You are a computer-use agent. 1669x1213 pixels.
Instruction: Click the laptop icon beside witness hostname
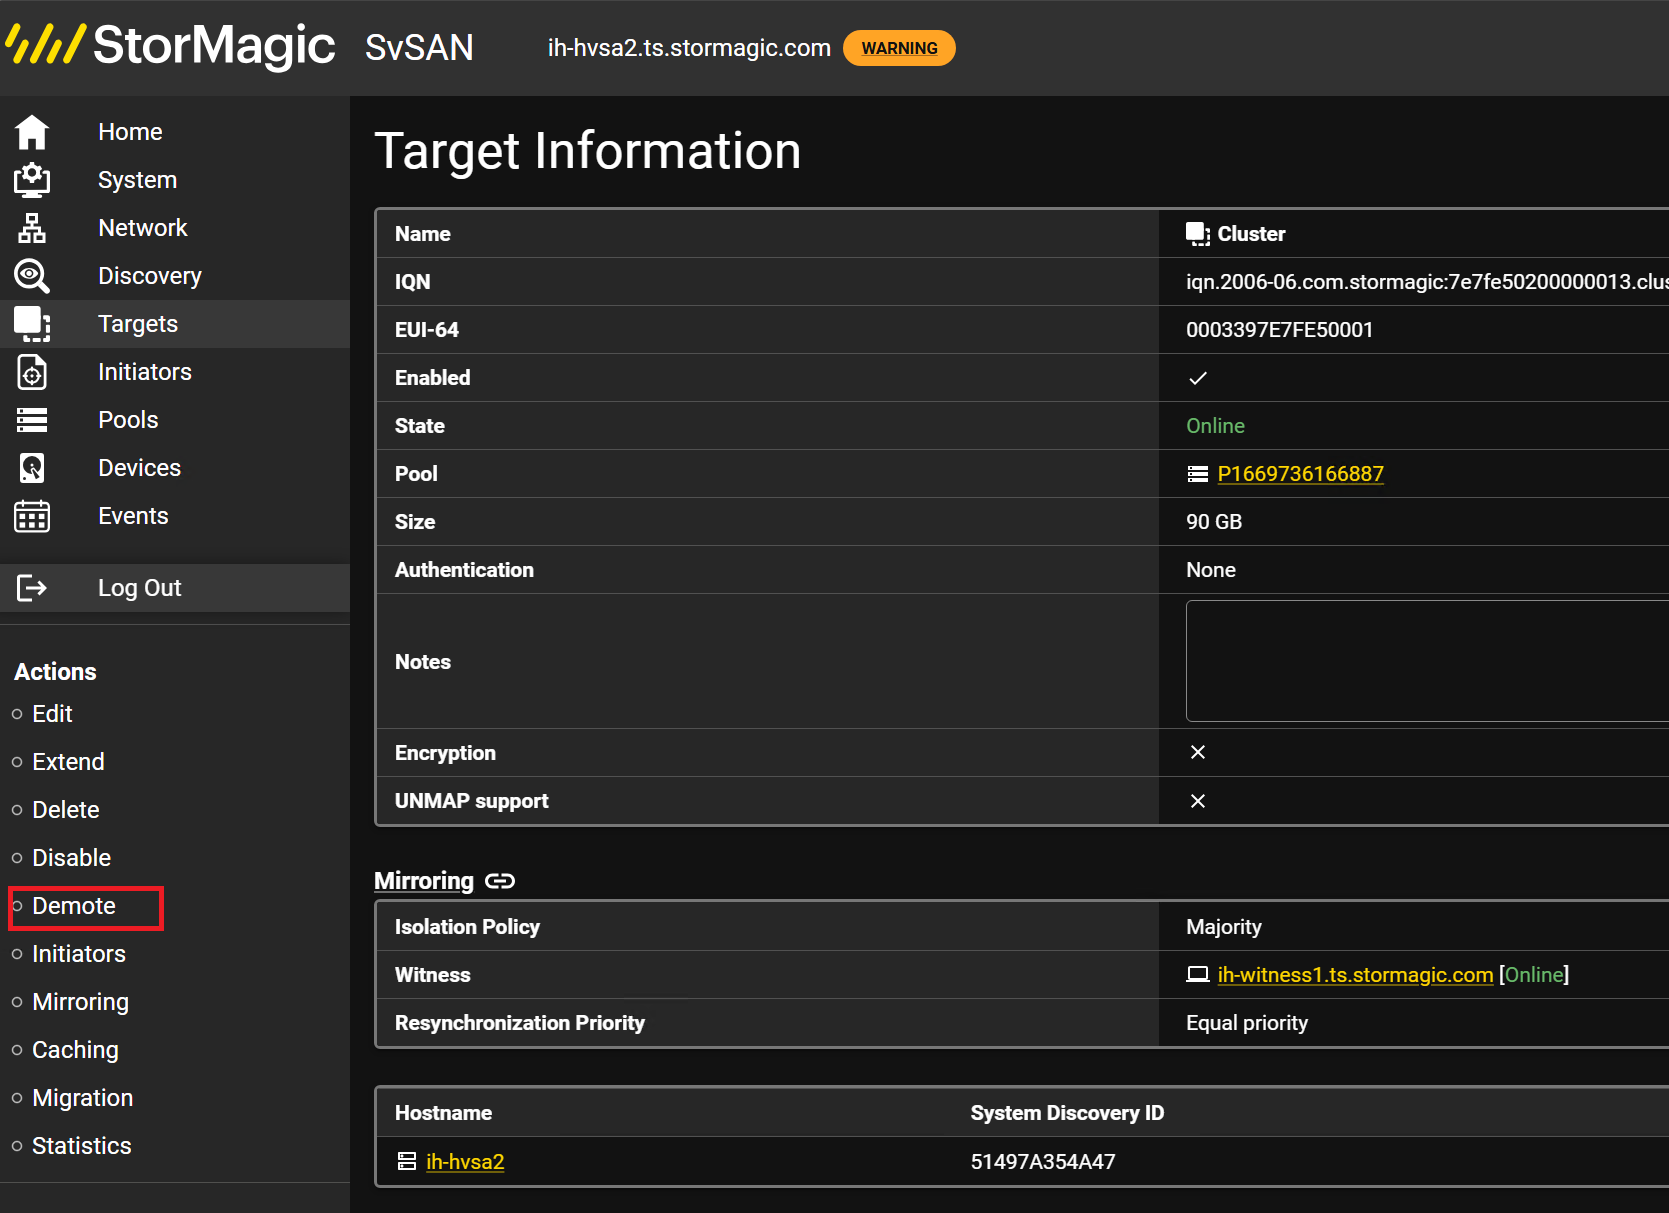coord(1197,975)
